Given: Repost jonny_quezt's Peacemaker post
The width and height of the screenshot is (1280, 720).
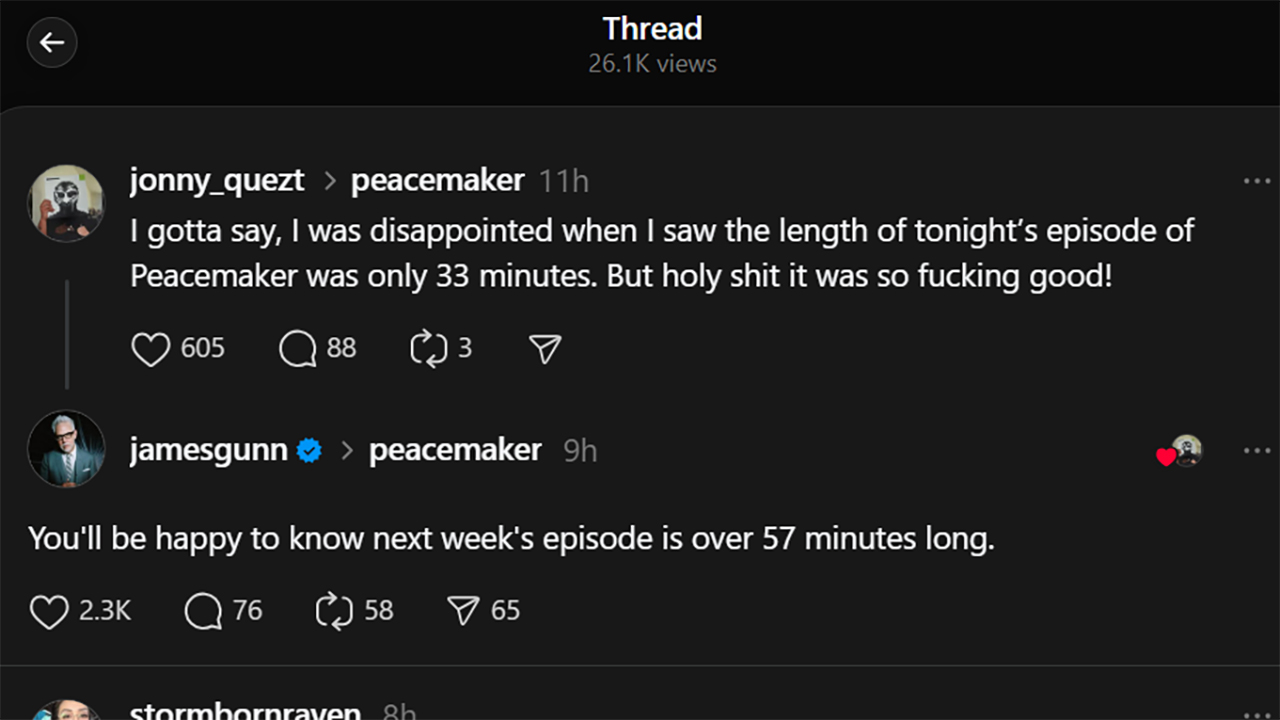Looking at the screenshot, I should [x=428, y=349].
